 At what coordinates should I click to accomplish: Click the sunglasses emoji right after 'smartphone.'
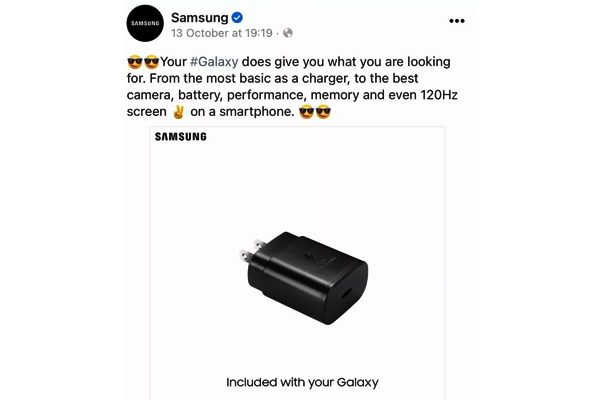pos(307,112)
